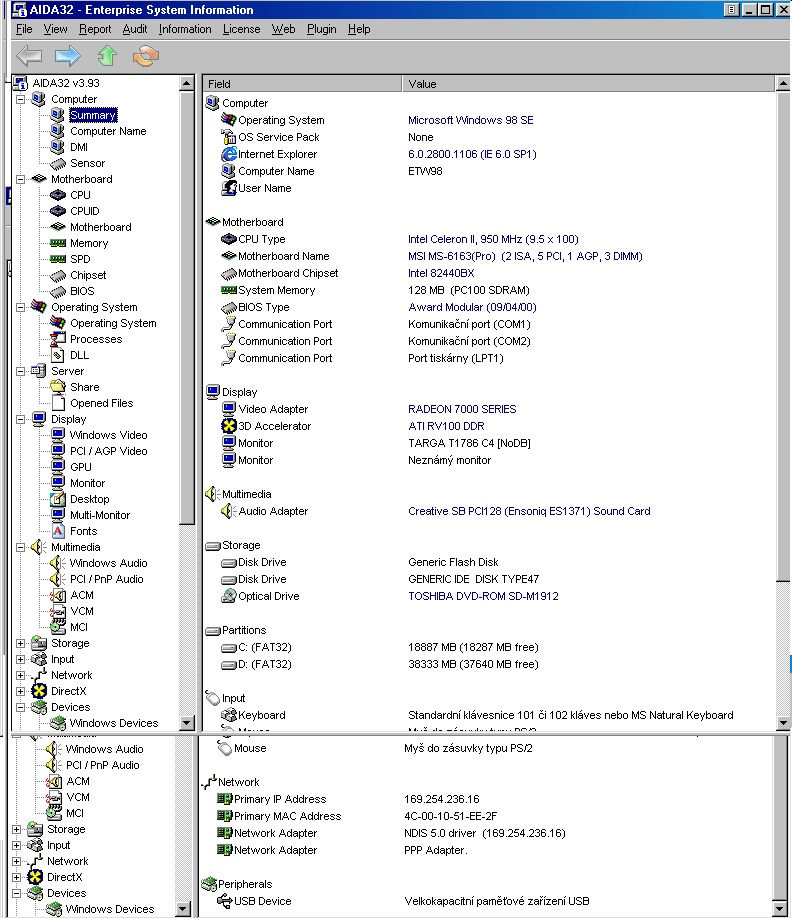Image resolution: width=792 pixels, height=918 pixels.
Task: Collapse the Operating System tree node
Action: [20, 307]
